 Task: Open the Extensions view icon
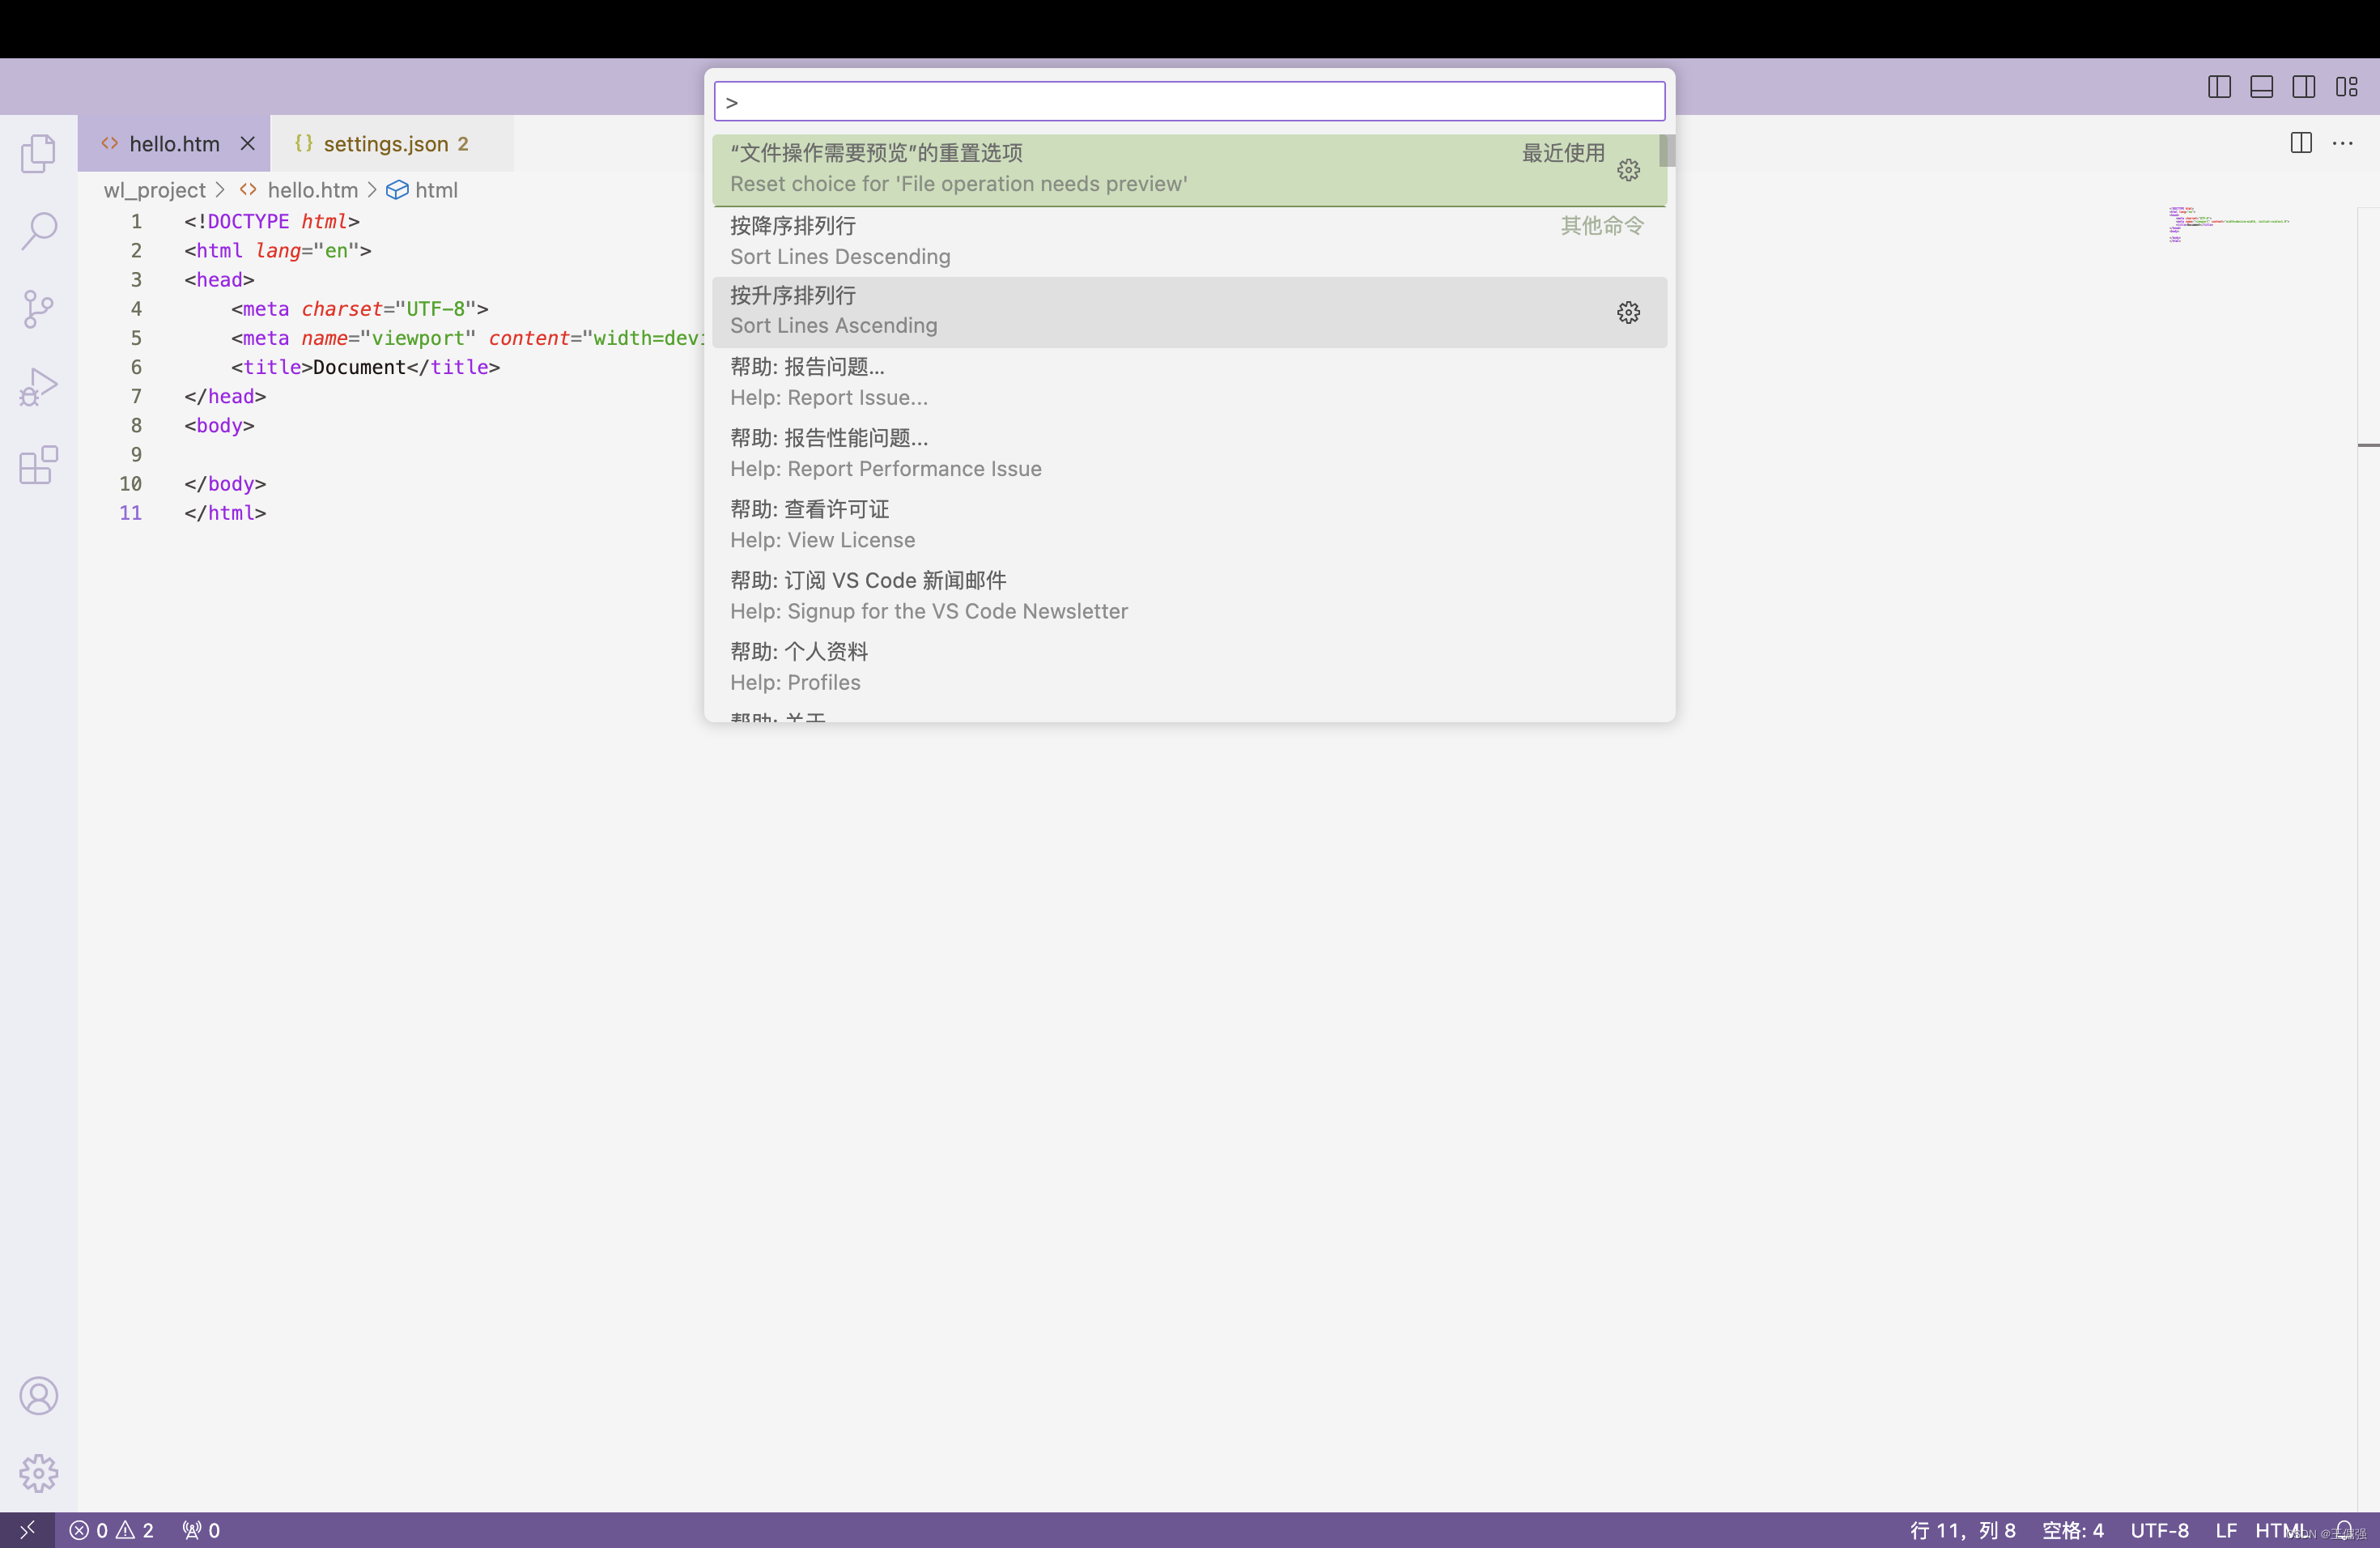[38, 465]
